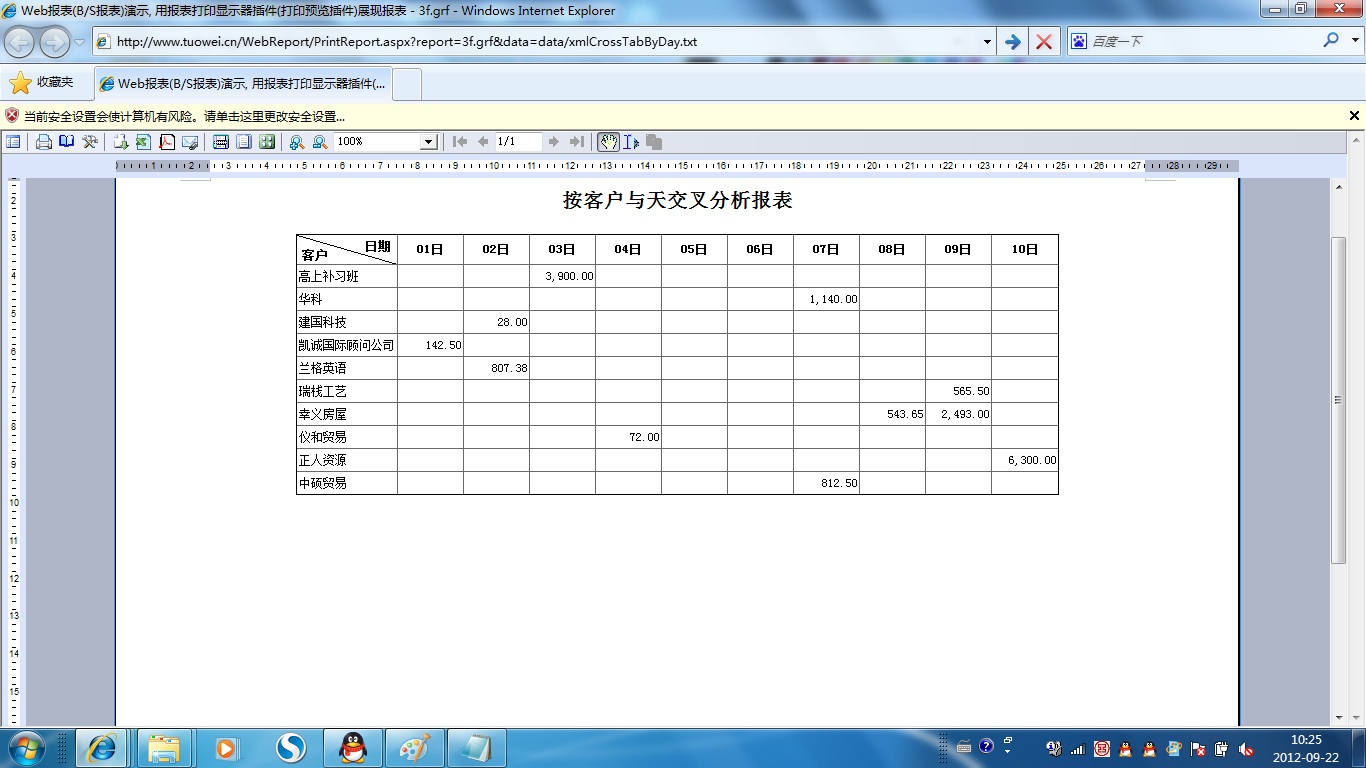Open the bookmark book icon in toolbar
This screenshot has width=1366, height=768.
(x=67, y=142)
